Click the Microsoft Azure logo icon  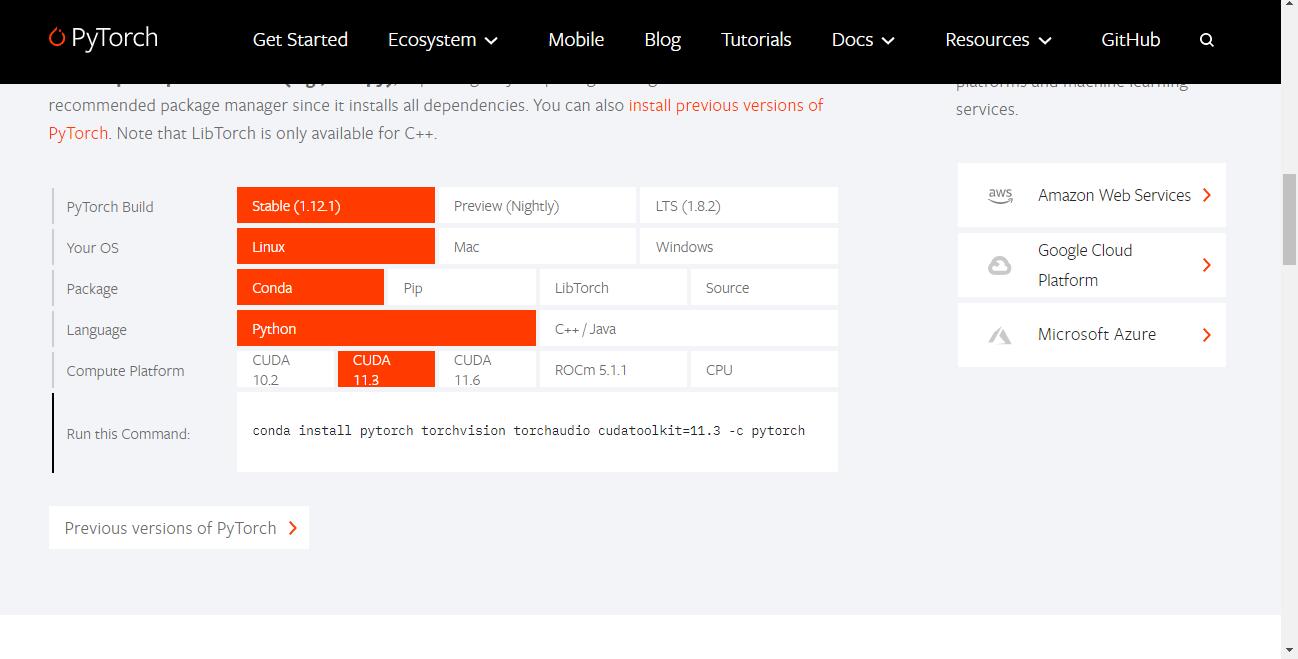pyautogui.click(x=1000, y=335)
